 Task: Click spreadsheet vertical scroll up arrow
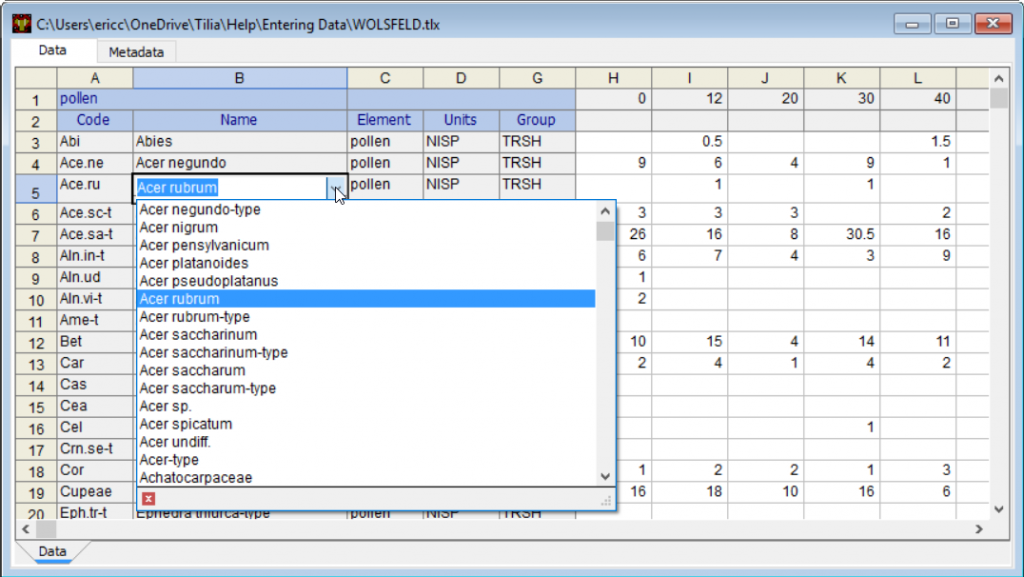[999, 79]
